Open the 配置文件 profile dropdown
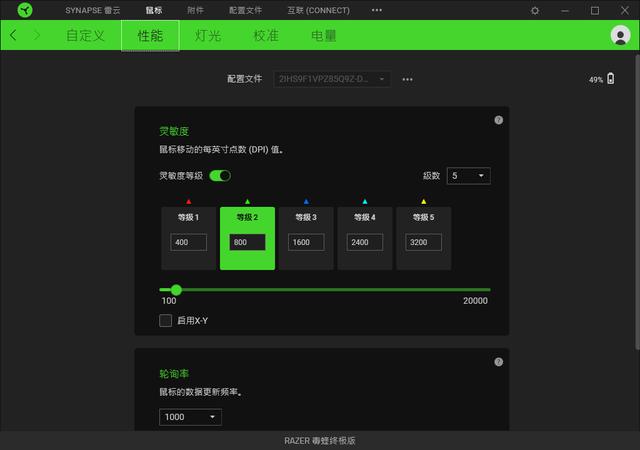 (x=332, y=79)
